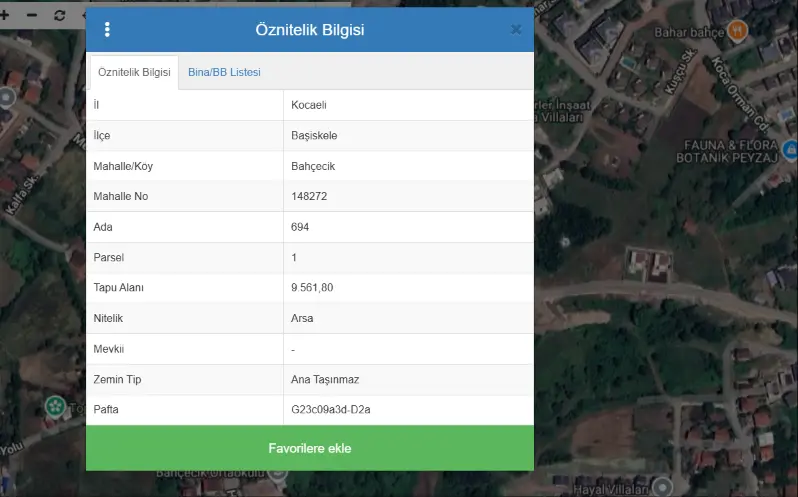Click the refresh map icon

60,15
